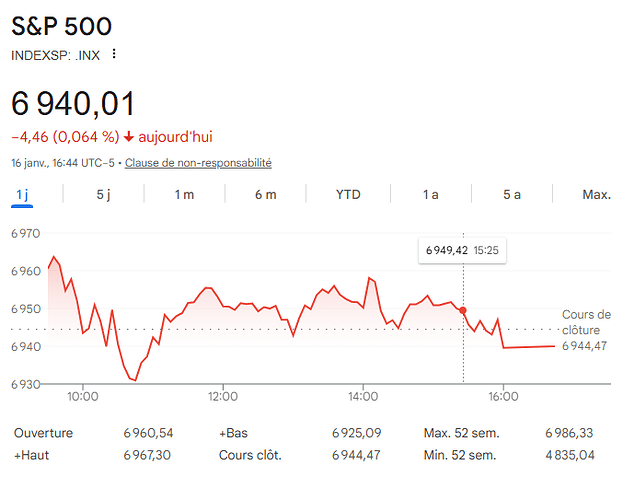Click the Ouverture value 6 960,54

(148, 433)
